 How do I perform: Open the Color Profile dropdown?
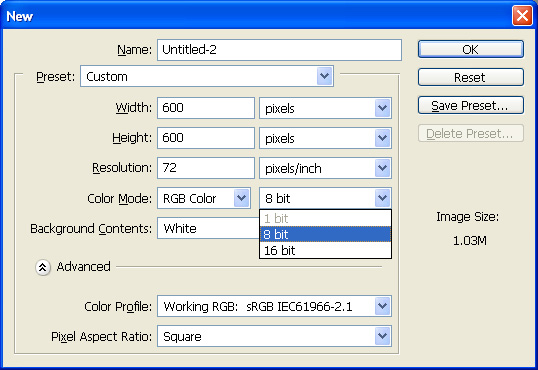pos(274,306)
